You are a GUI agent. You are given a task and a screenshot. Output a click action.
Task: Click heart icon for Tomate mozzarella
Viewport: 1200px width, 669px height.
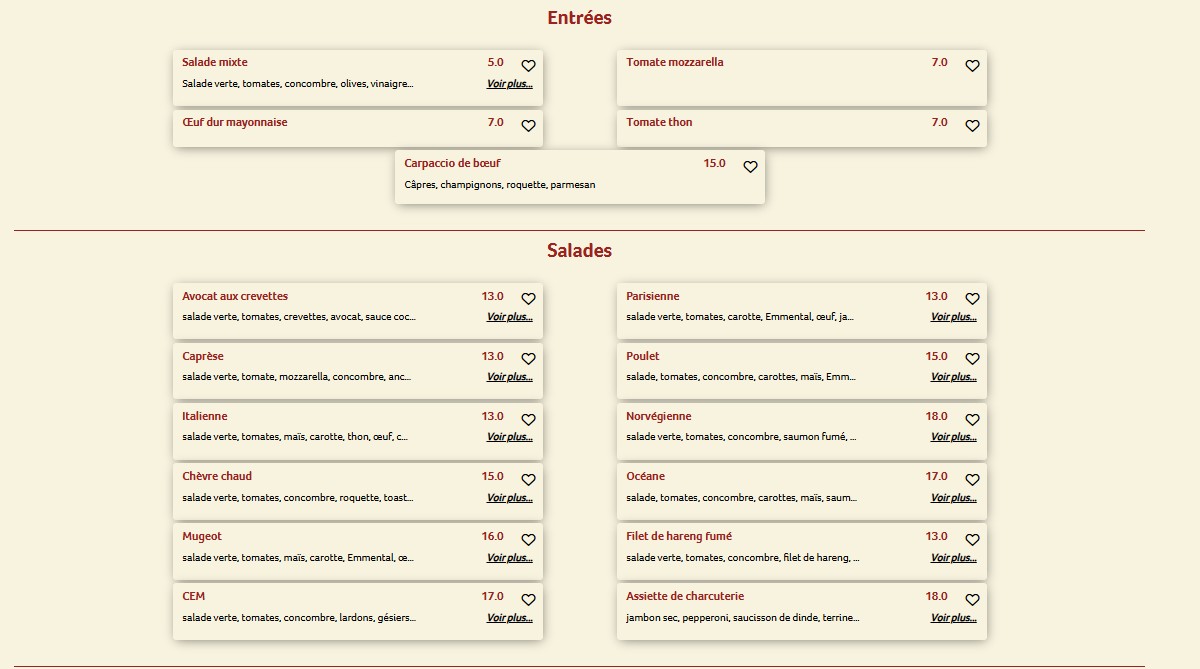[x=972, y=66]
